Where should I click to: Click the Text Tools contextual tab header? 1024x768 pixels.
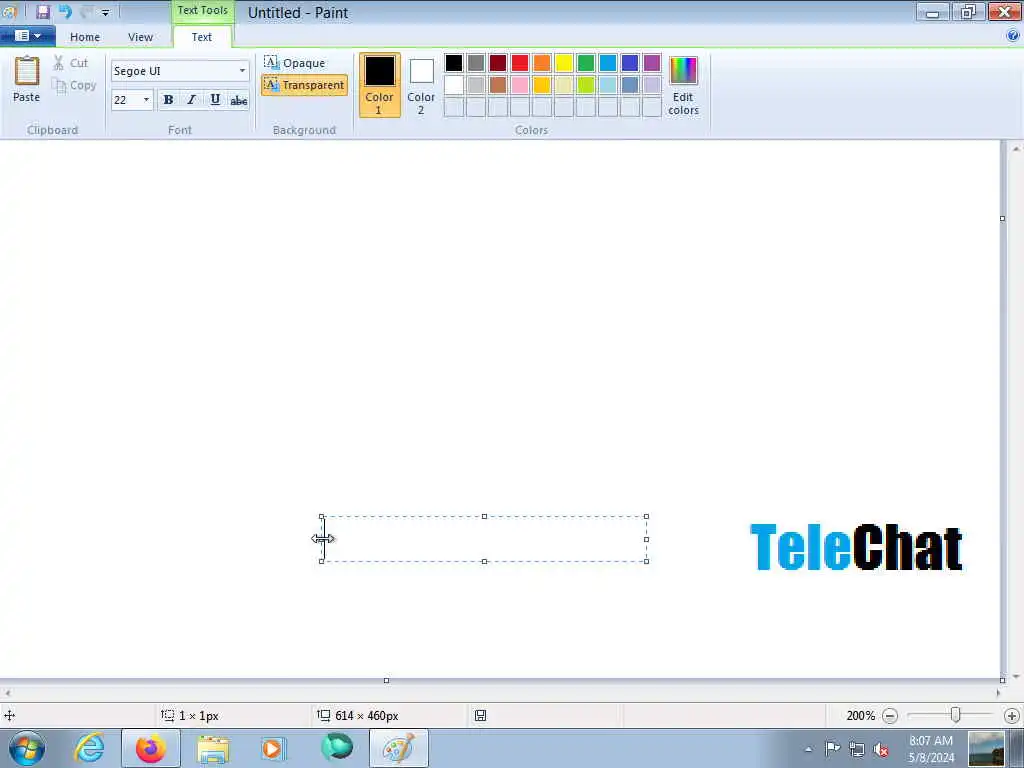pyautogui.click(x=202, y=10)
